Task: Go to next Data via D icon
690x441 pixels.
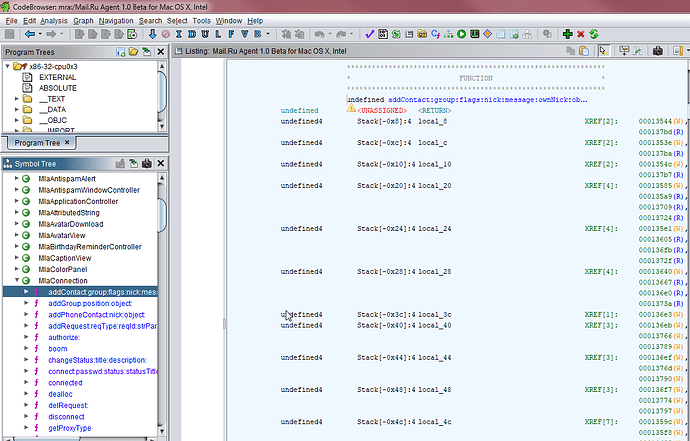Action: point(192,34)
